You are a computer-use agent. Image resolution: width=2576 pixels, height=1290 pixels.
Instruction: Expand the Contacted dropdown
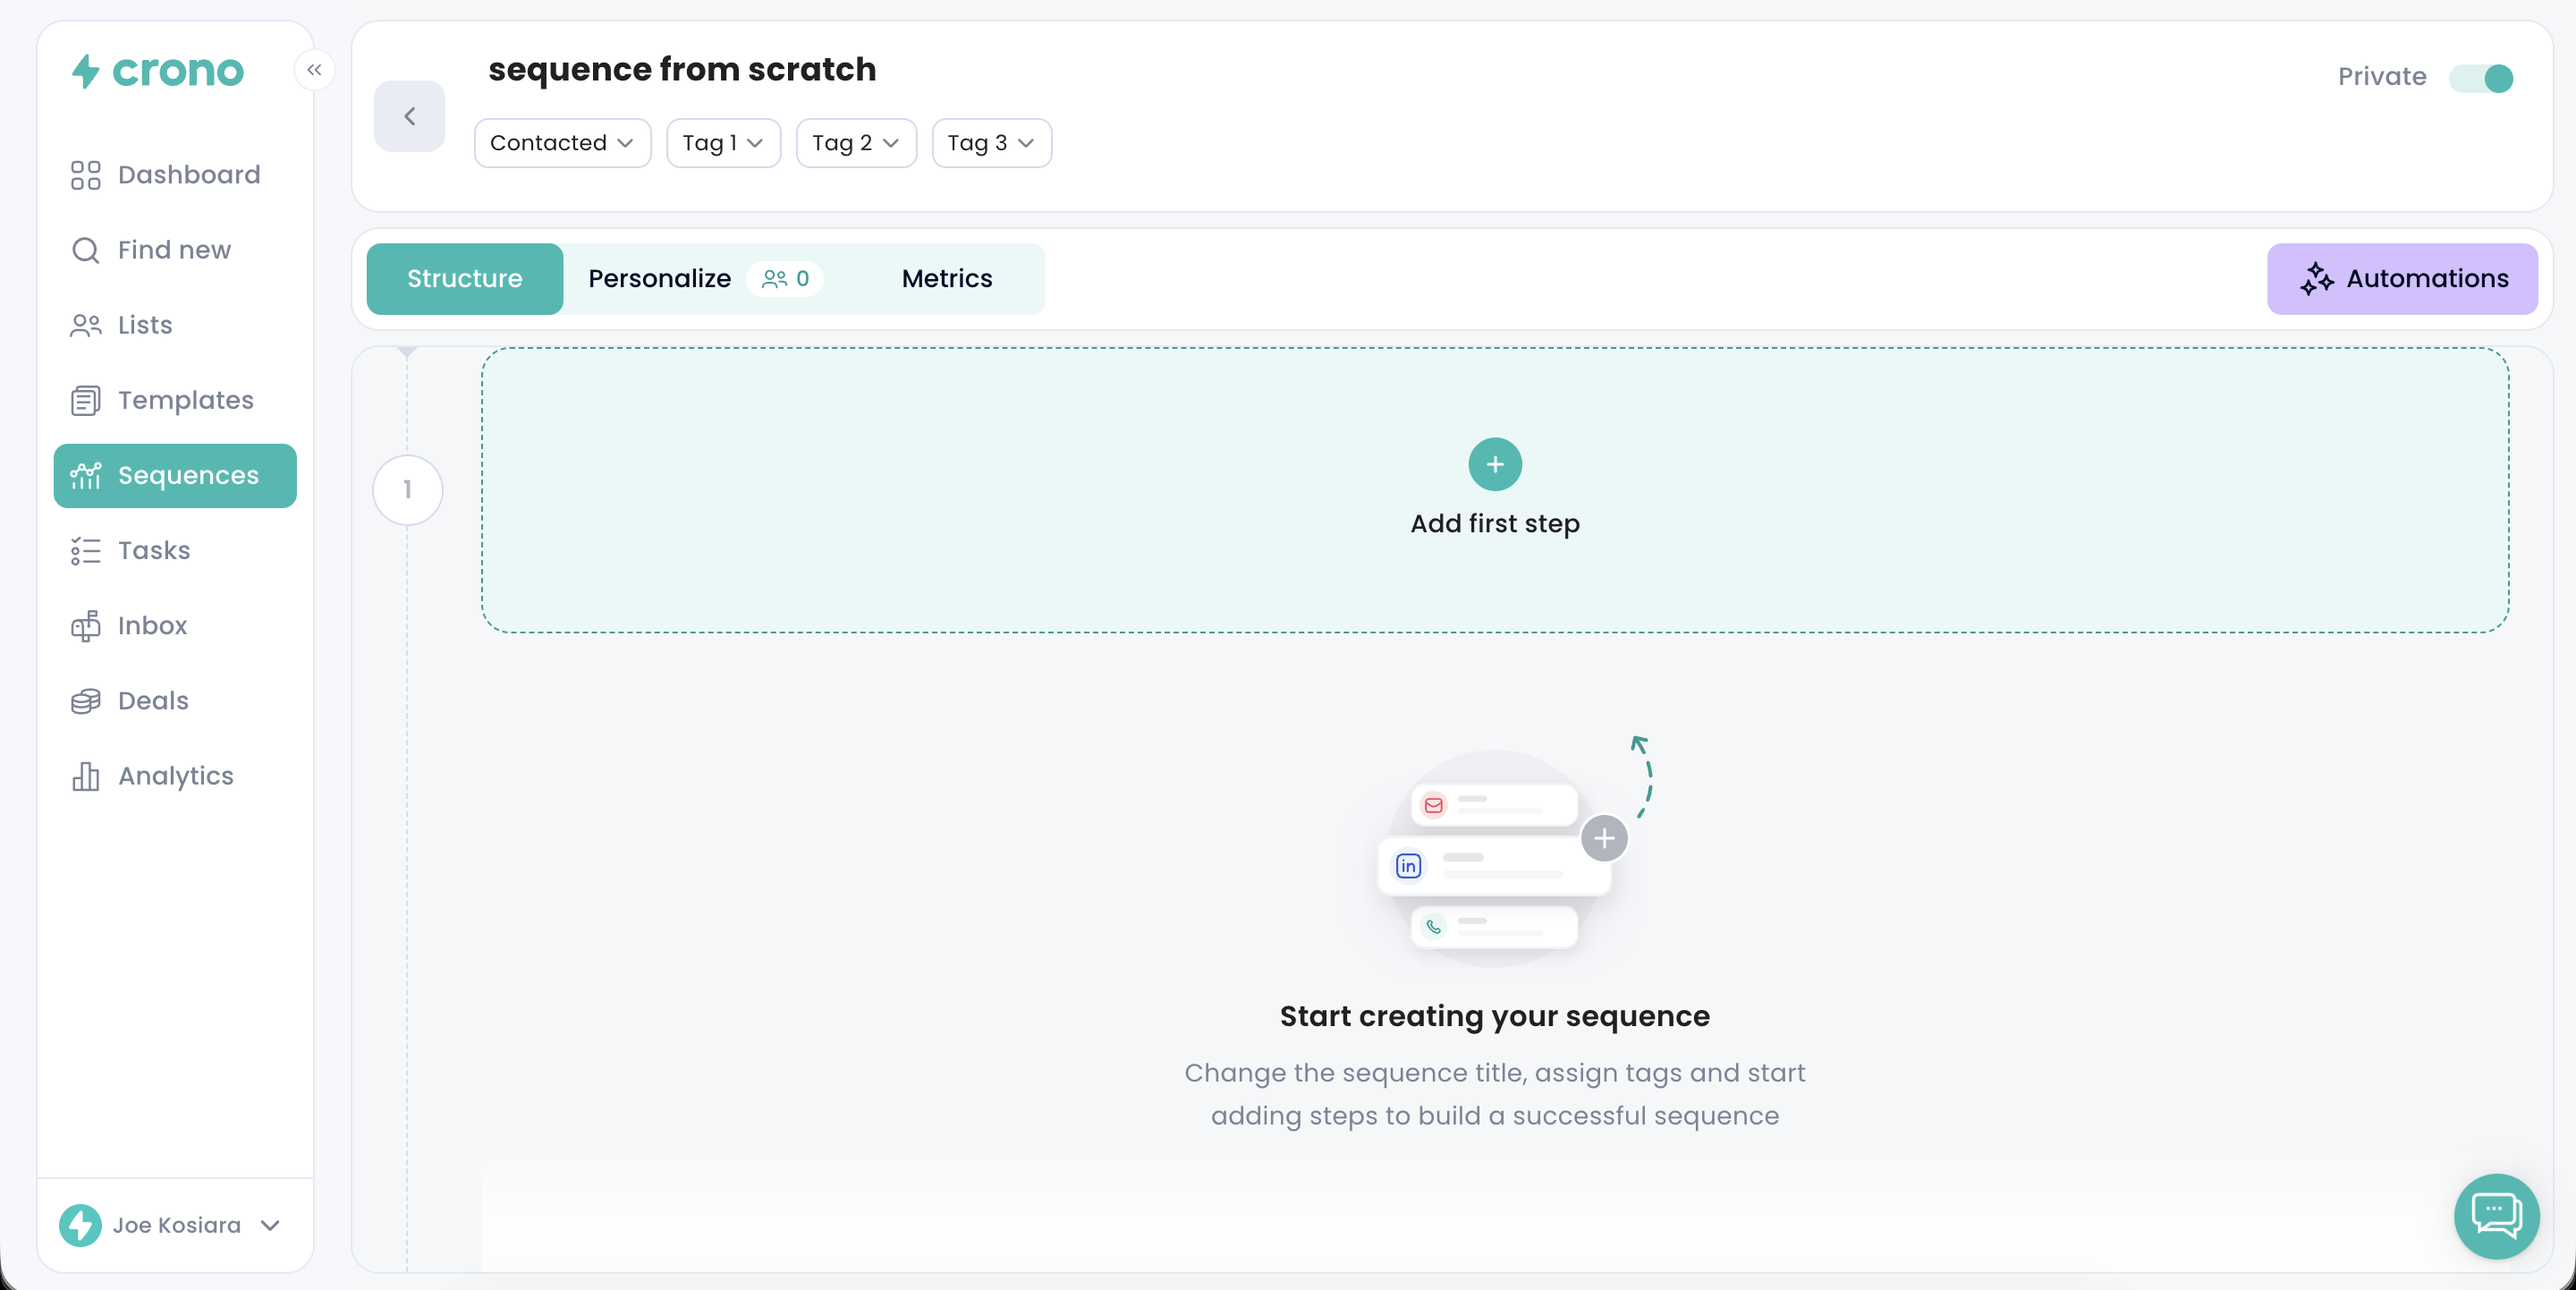tap(562, 143)
